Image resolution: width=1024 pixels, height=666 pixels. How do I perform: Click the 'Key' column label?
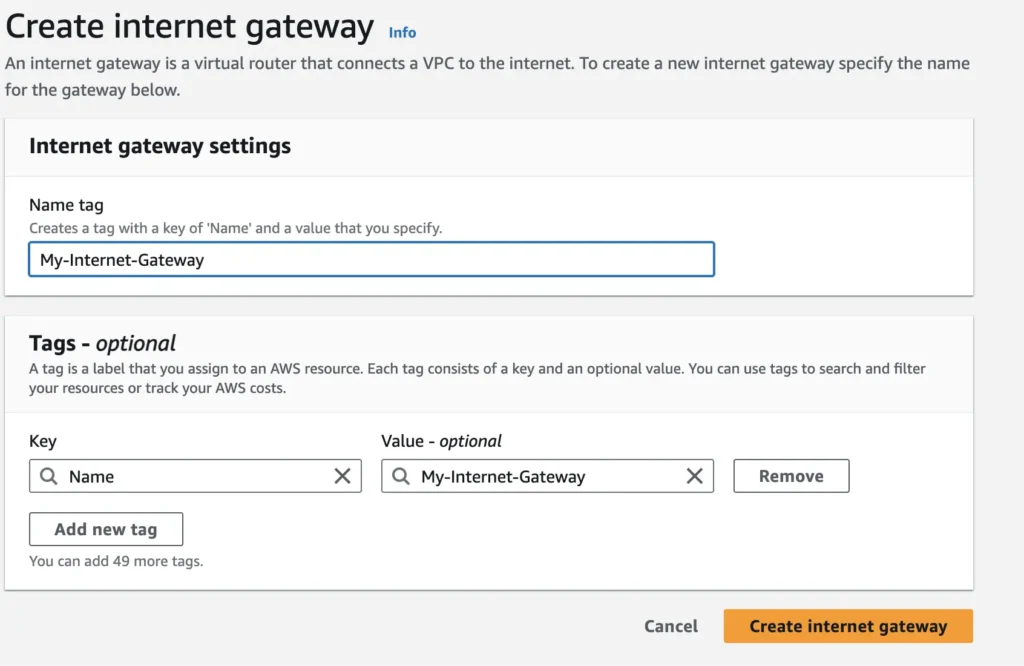pyautogui.click(x=43, y=441)
